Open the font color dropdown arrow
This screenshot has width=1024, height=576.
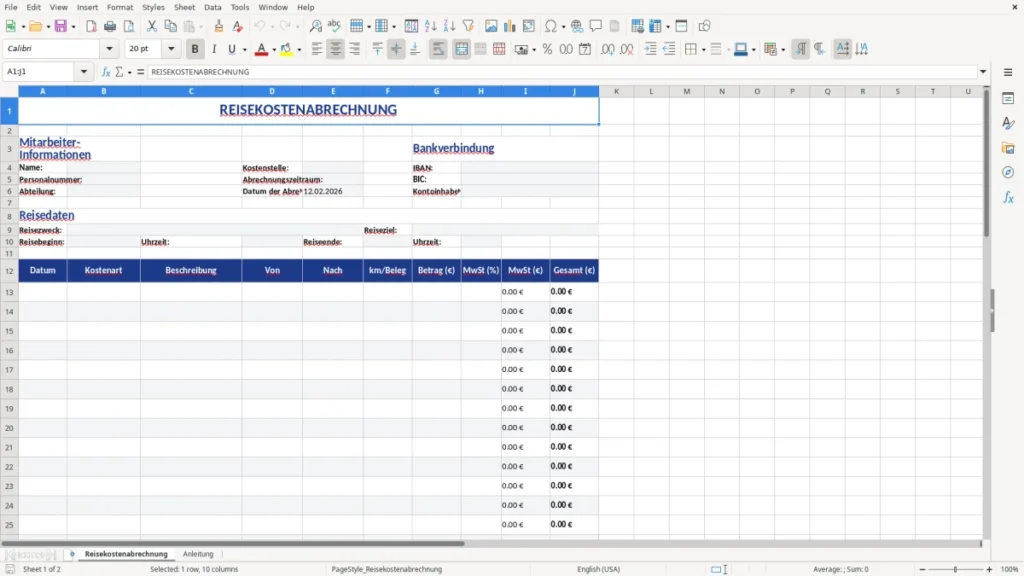[274, 50]
